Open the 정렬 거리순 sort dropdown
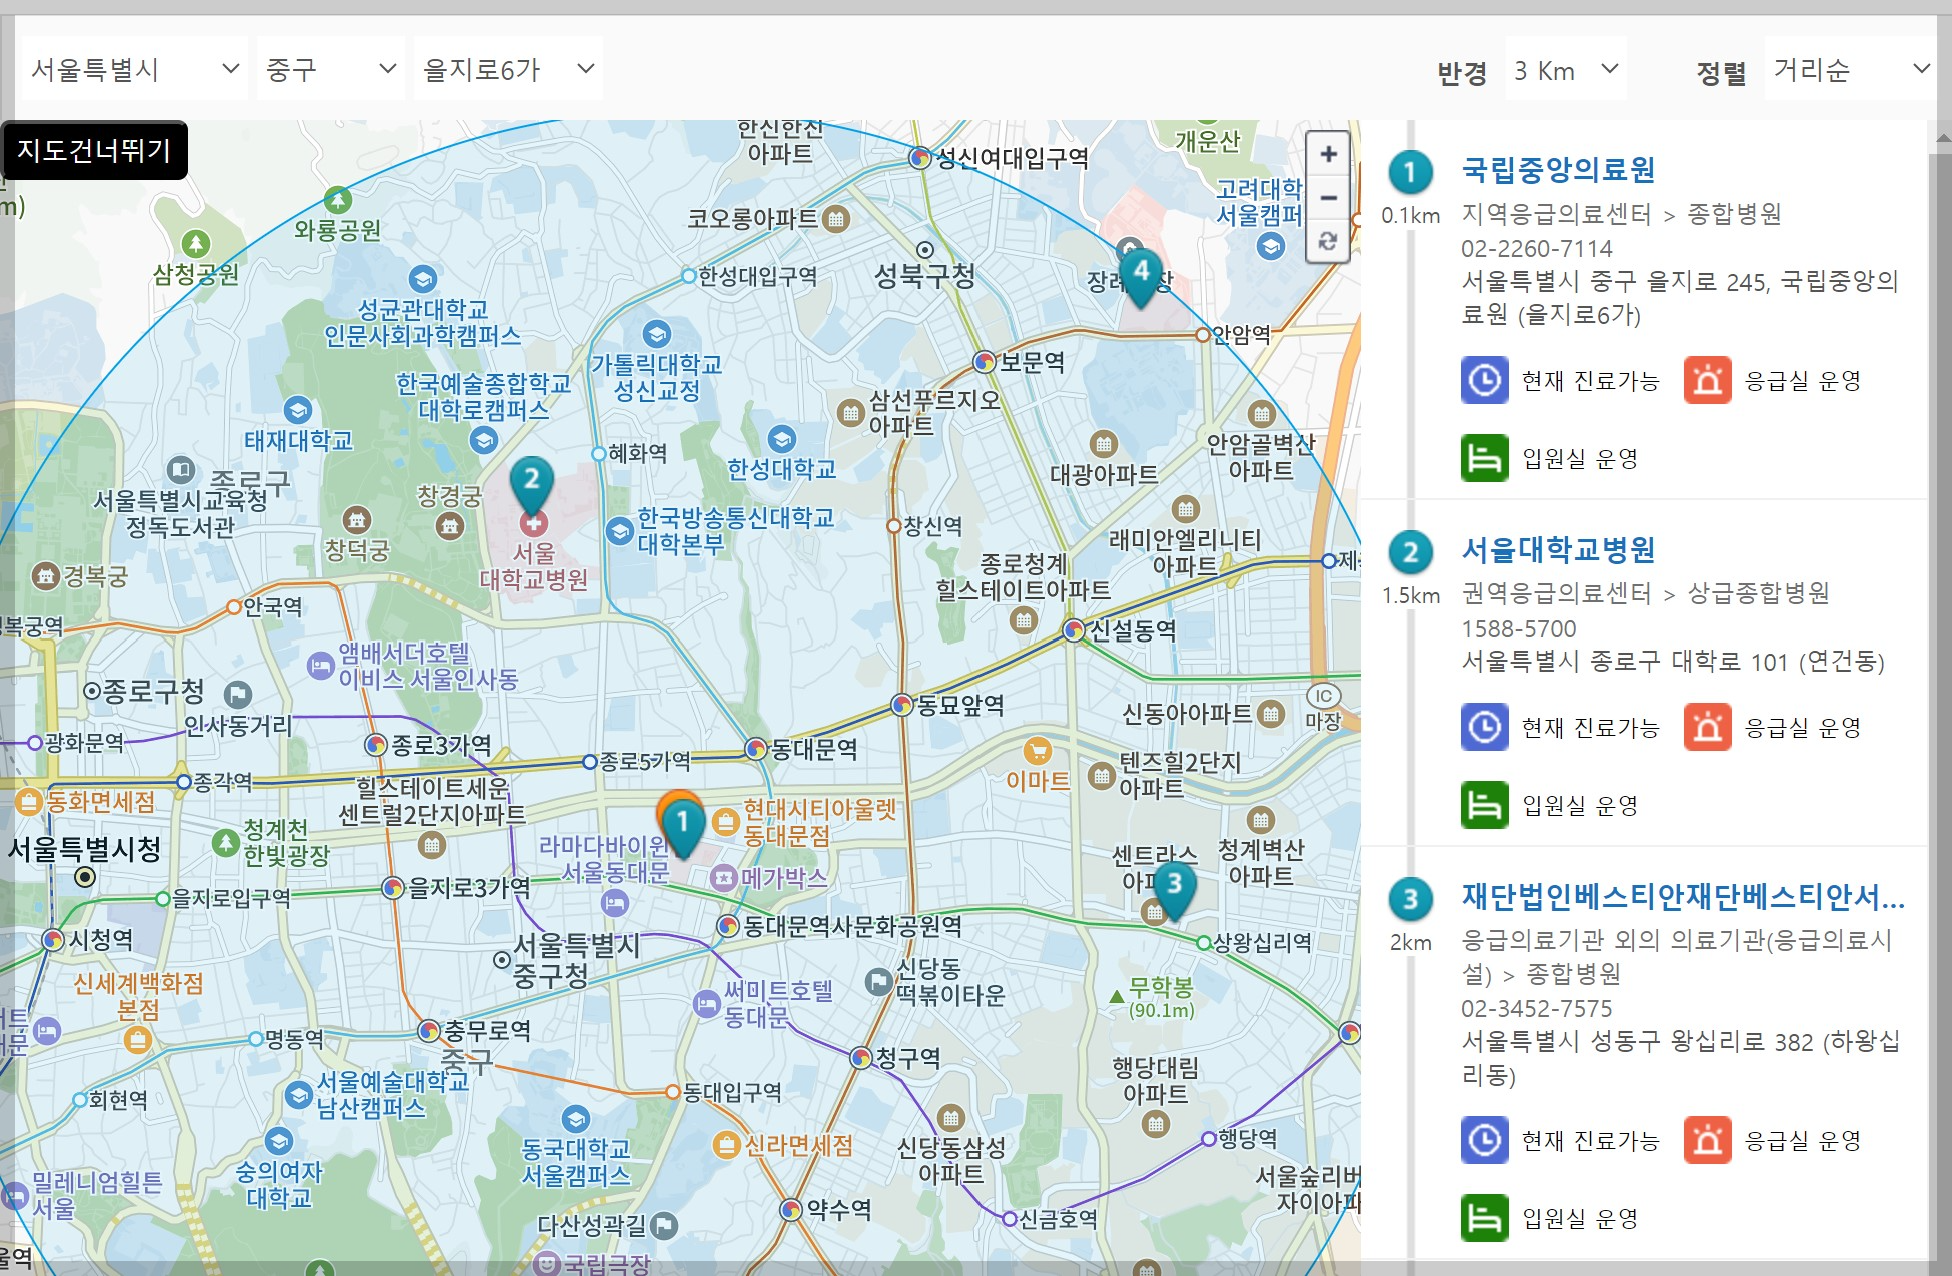Screen dimensions: 1952x1276 coord(1849,69)
